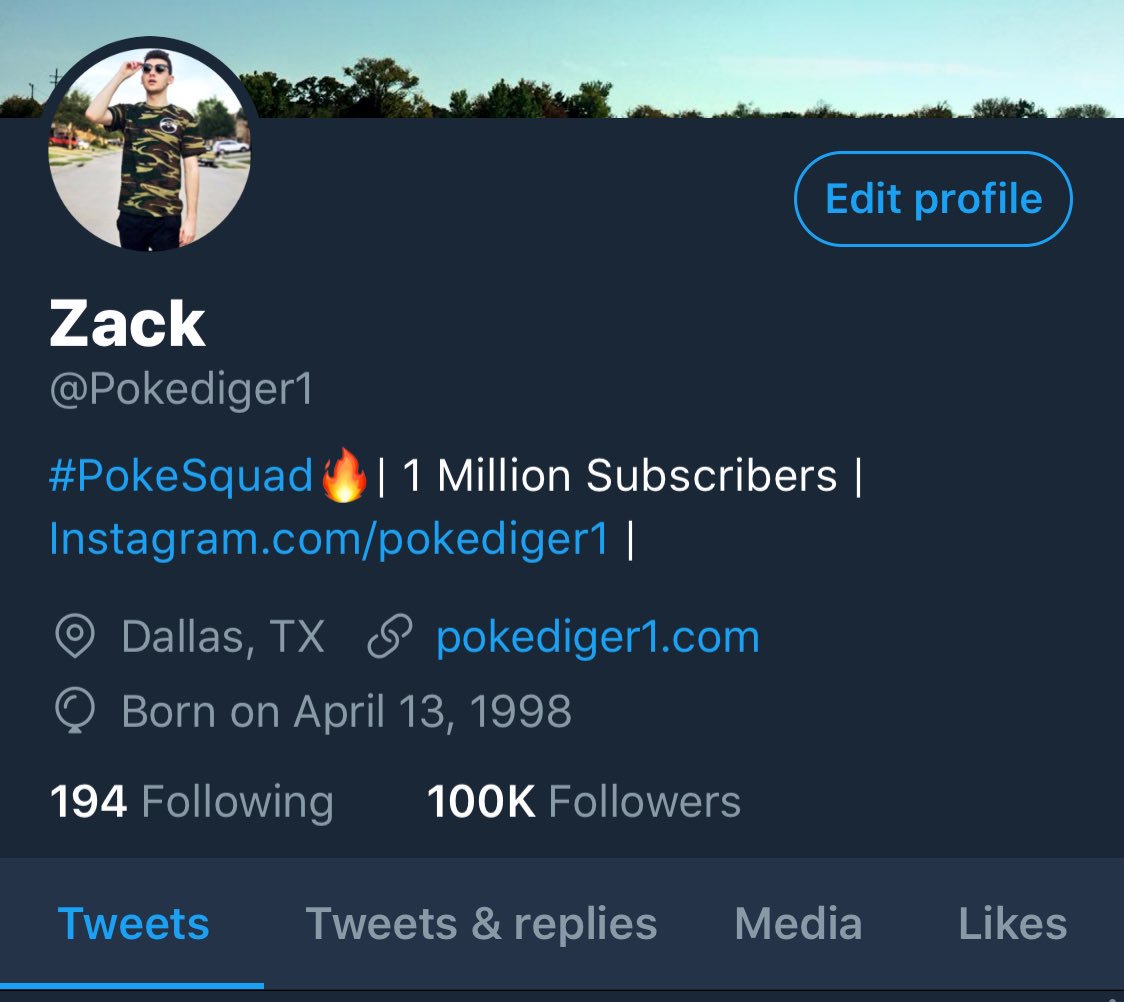View the 194 Following list
The height and width of the screenshot is (1002, 1124).
[191, 801]
